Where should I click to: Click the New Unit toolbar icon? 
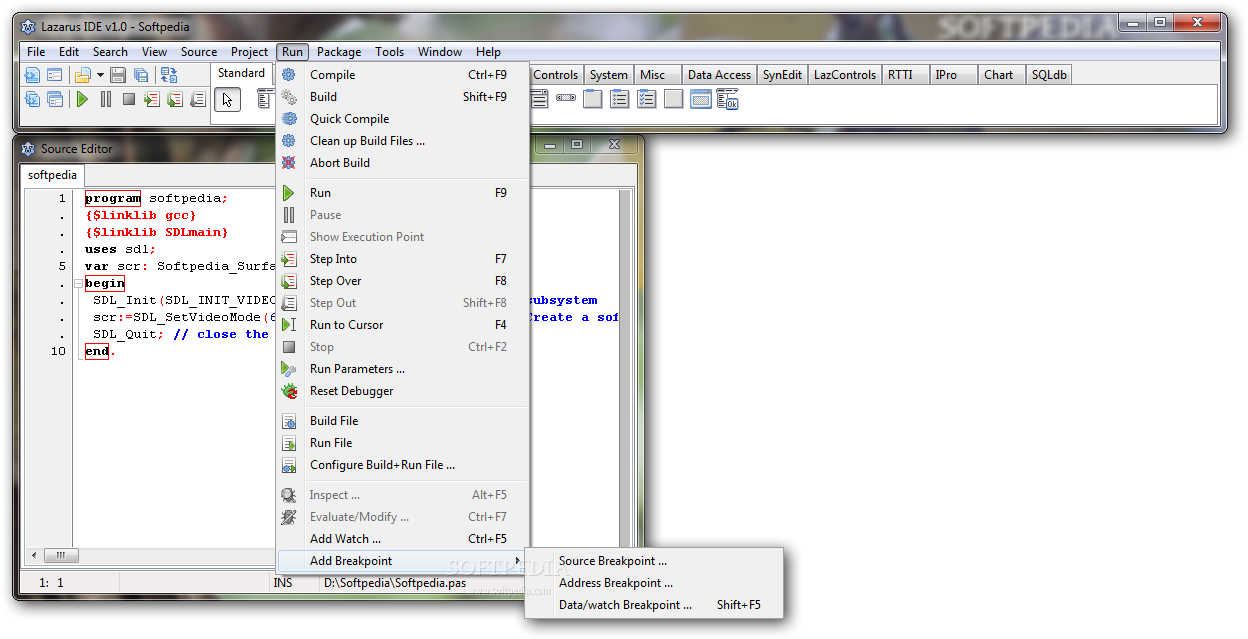tap(32, 75)
